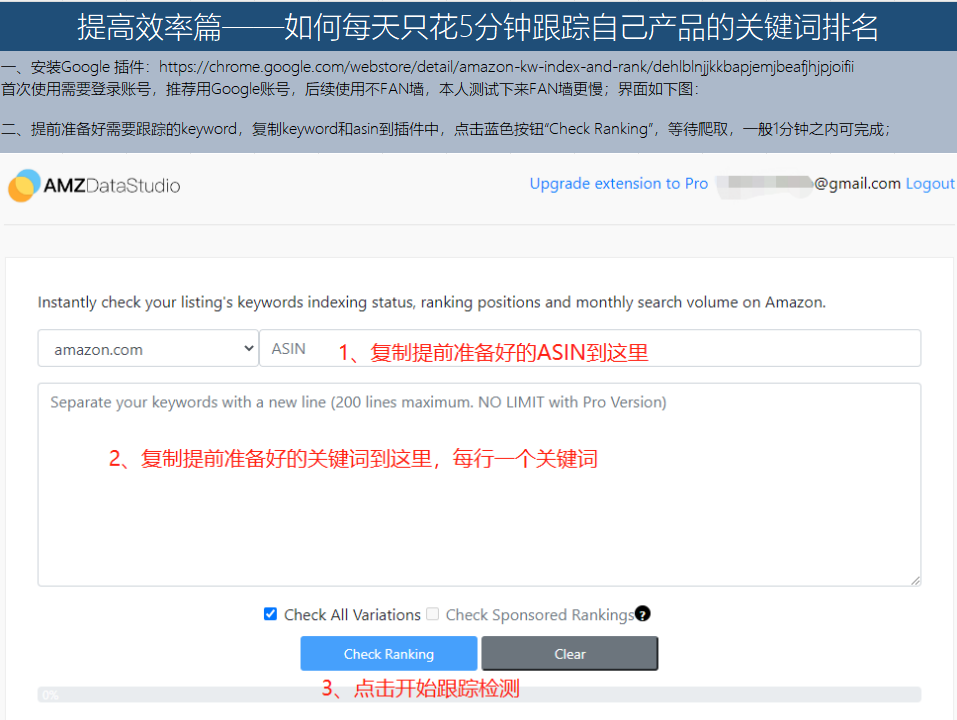The width and height of the screenshot is (957, 720).
Task: Click the Chrome webstore plugin URL text
Action: click(506, 67)
